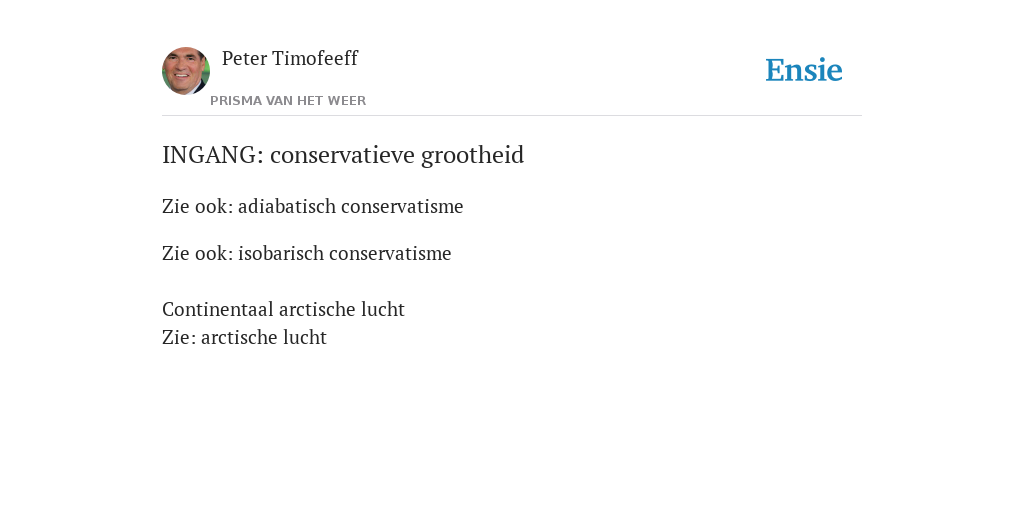Click the word INGANG: in the heading
The height and width of the screenshot is (512, 1024).
pos(213,155)
